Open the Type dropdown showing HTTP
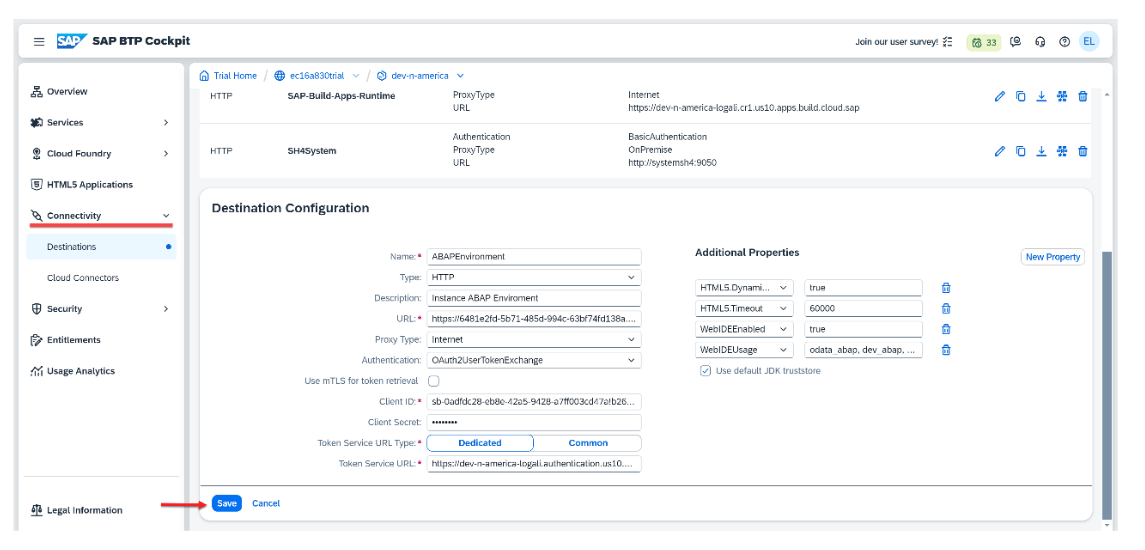Screen dimensions: 1145x550 point(534,278)
